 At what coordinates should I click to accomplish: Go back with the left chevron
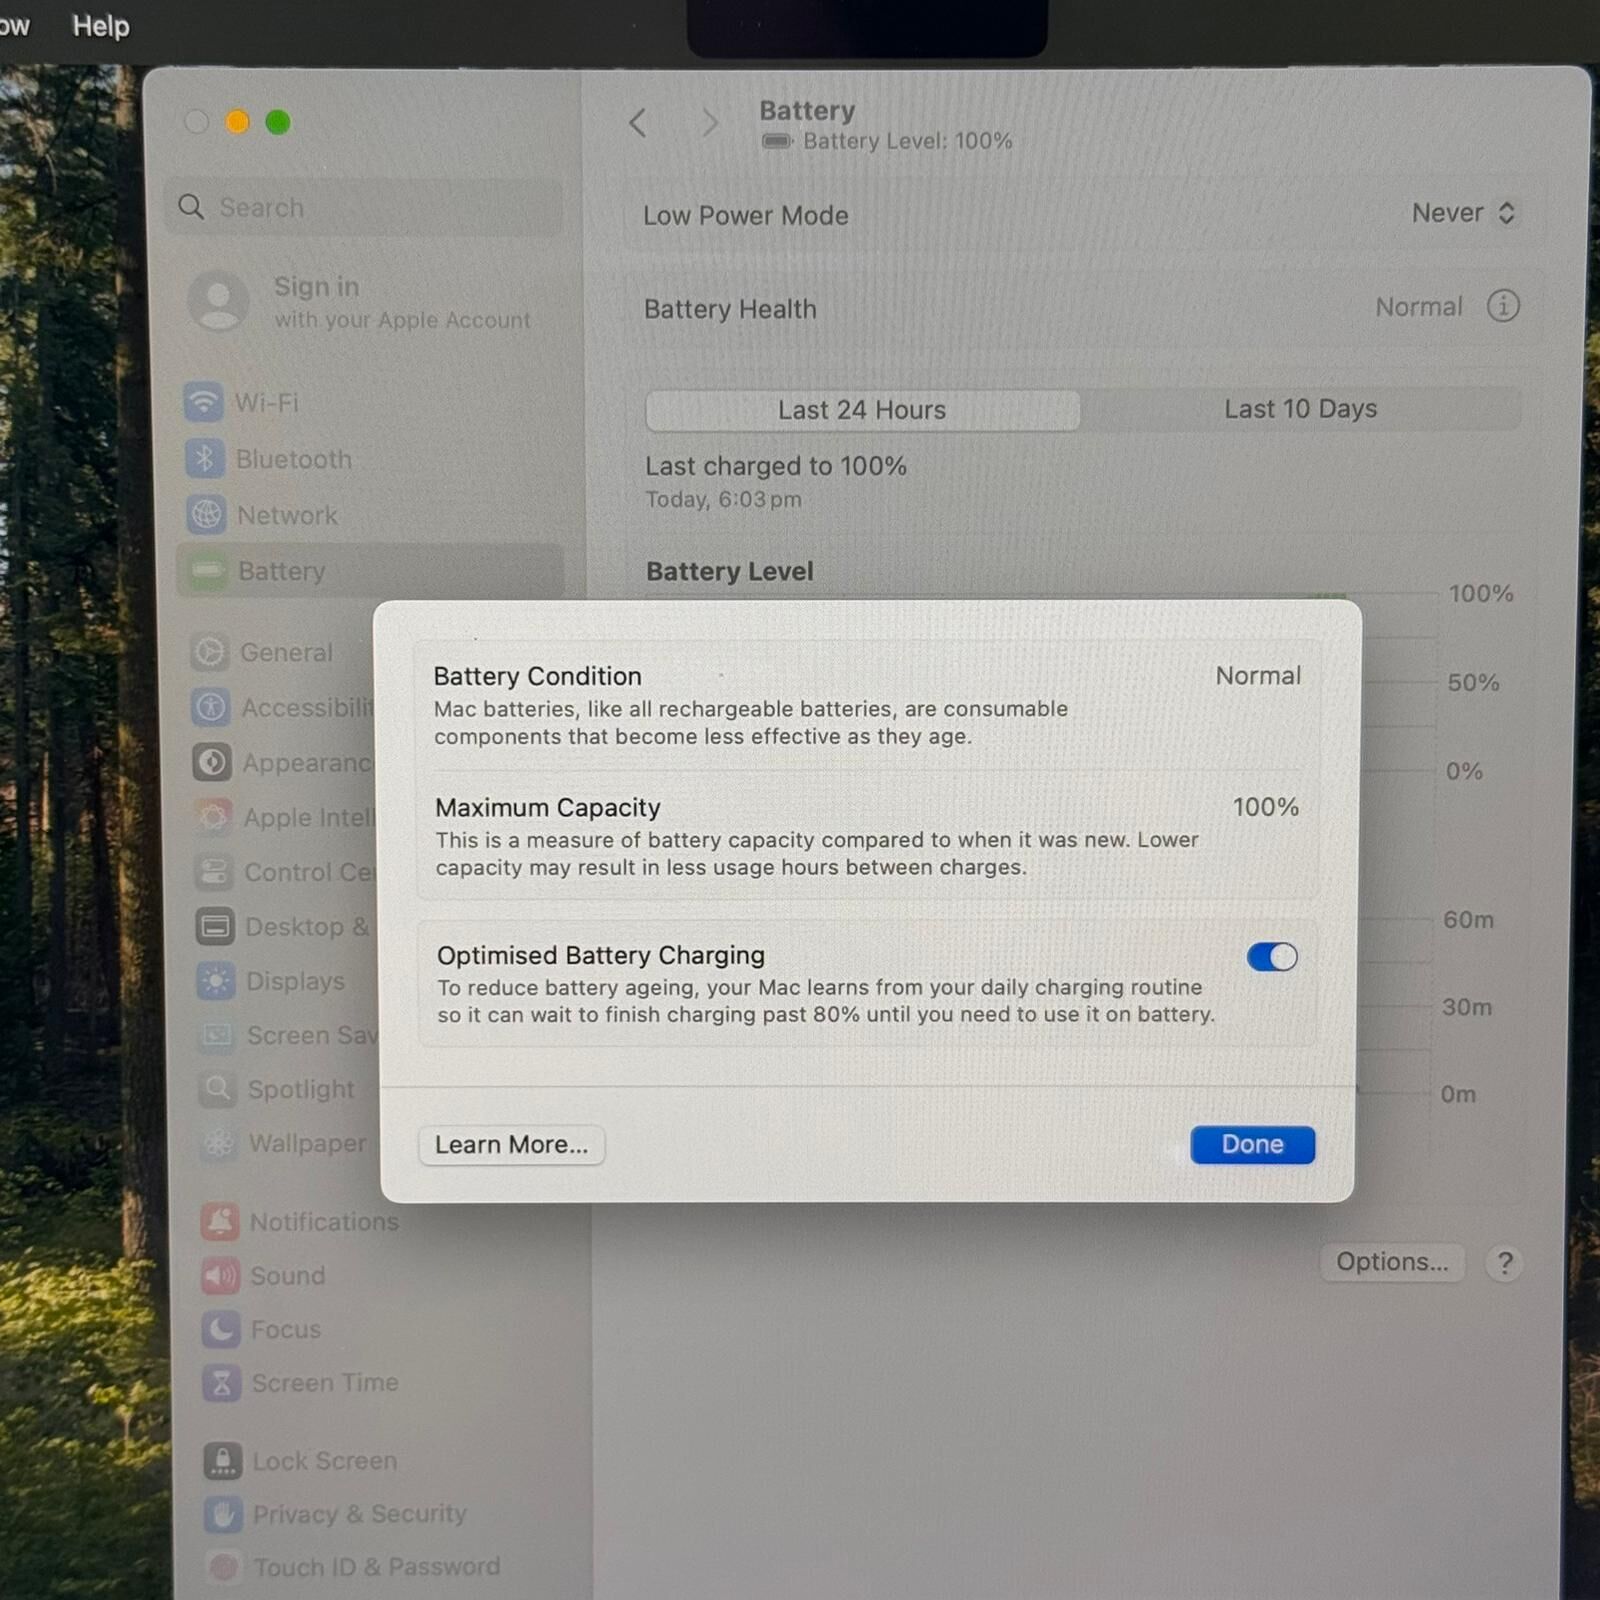click(x=638, y=123)
